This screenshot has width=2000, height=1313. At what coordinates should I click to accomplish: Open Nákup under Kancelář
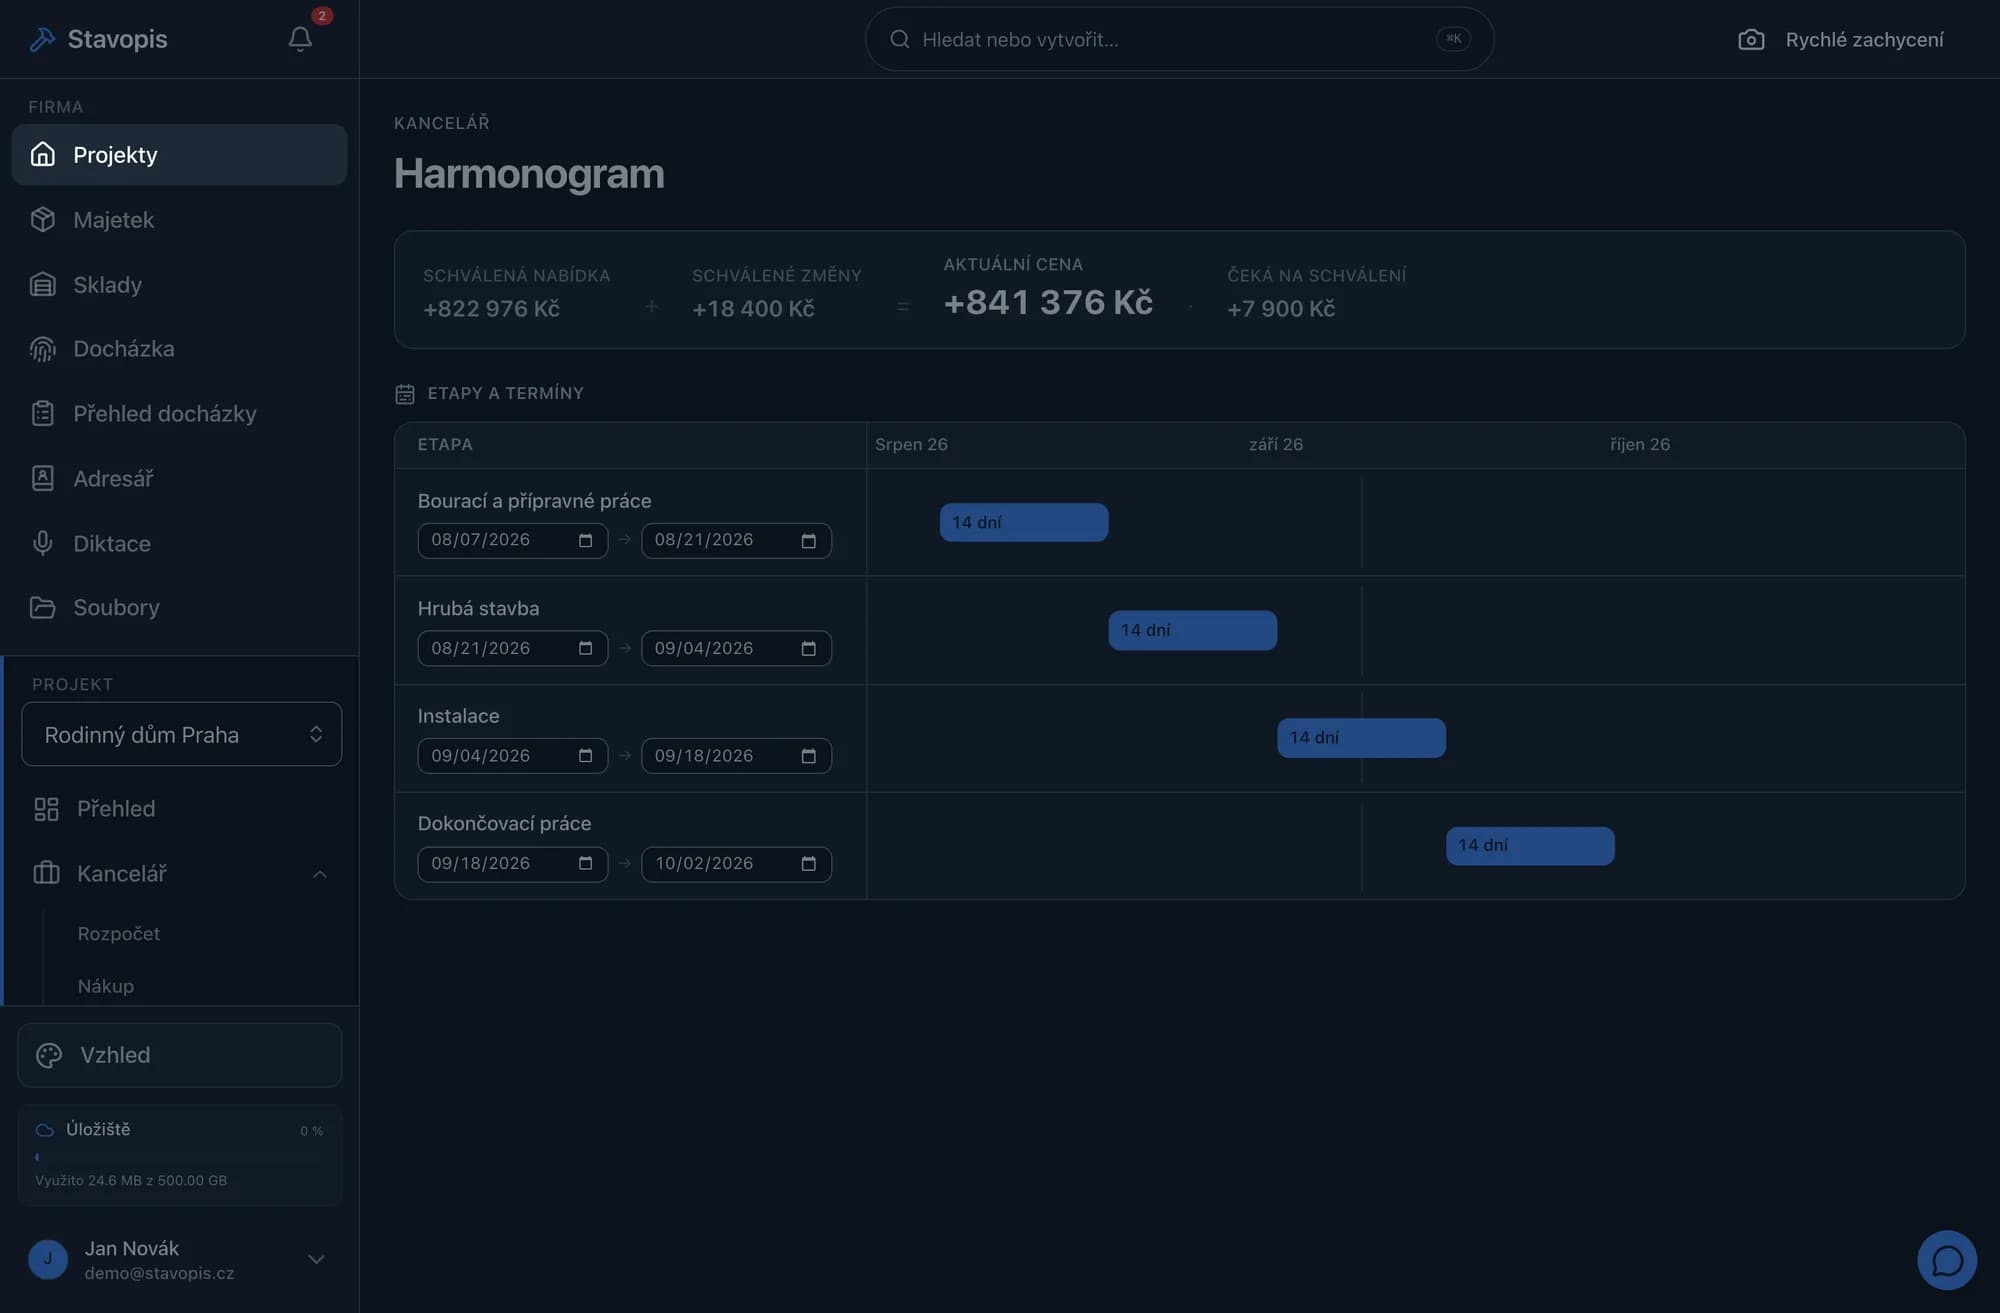pos(105,987)
